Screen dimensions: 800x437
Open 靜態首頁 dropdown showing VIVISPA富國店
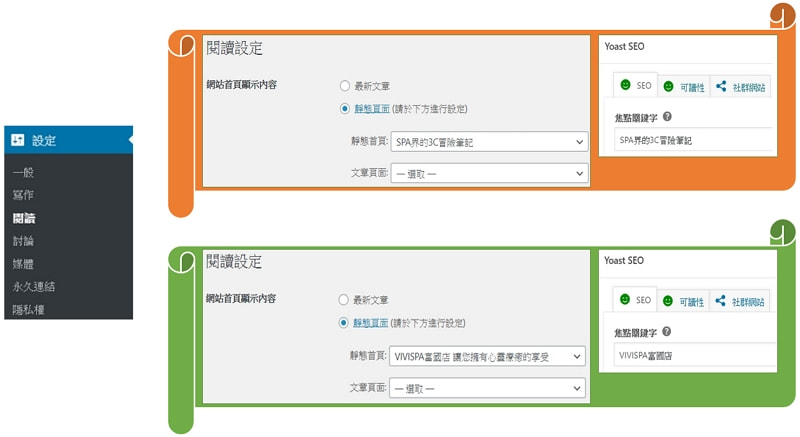pos(487,356)
